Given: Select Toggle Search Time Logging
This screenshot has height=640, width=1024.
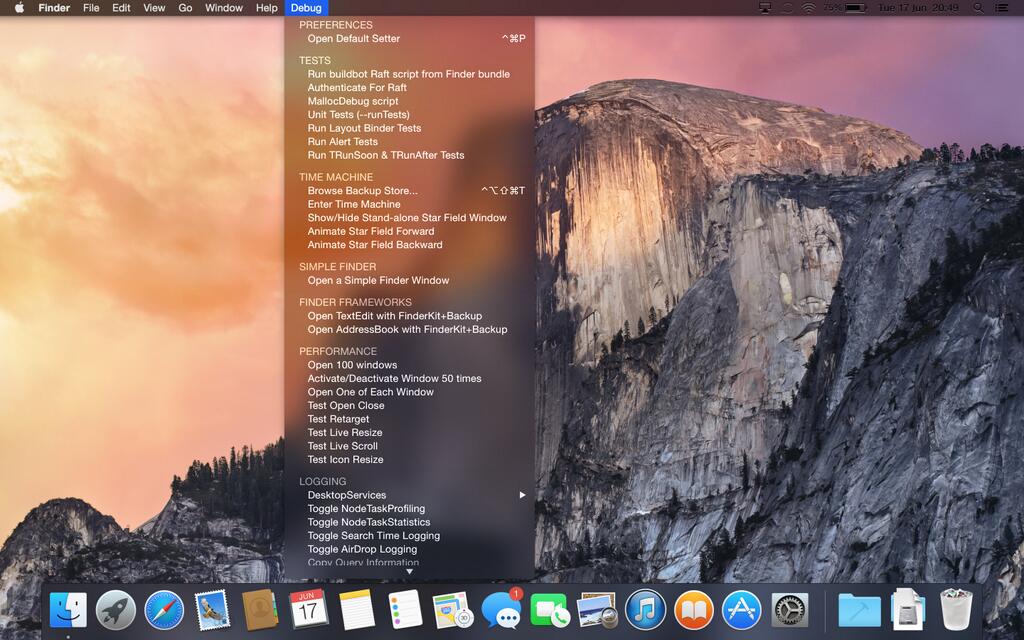Looking at the screenshot, I should coord(409,536).
